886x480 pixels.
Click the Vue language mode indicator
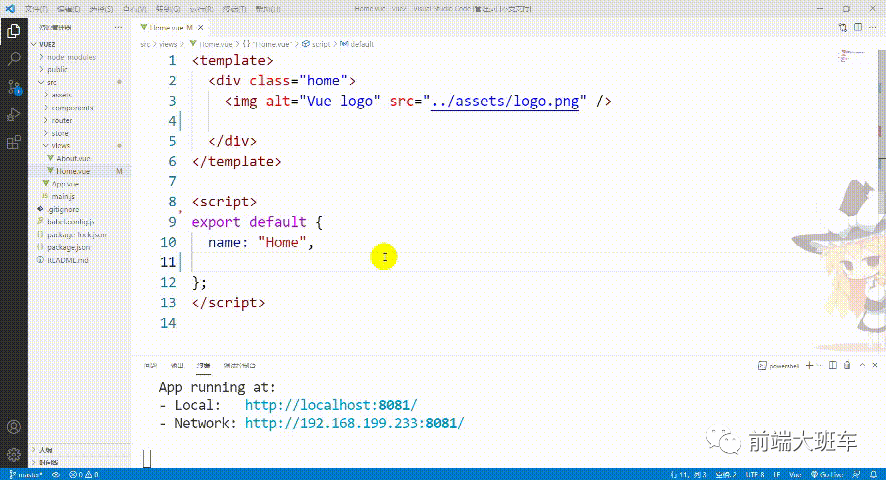[795, 474]
